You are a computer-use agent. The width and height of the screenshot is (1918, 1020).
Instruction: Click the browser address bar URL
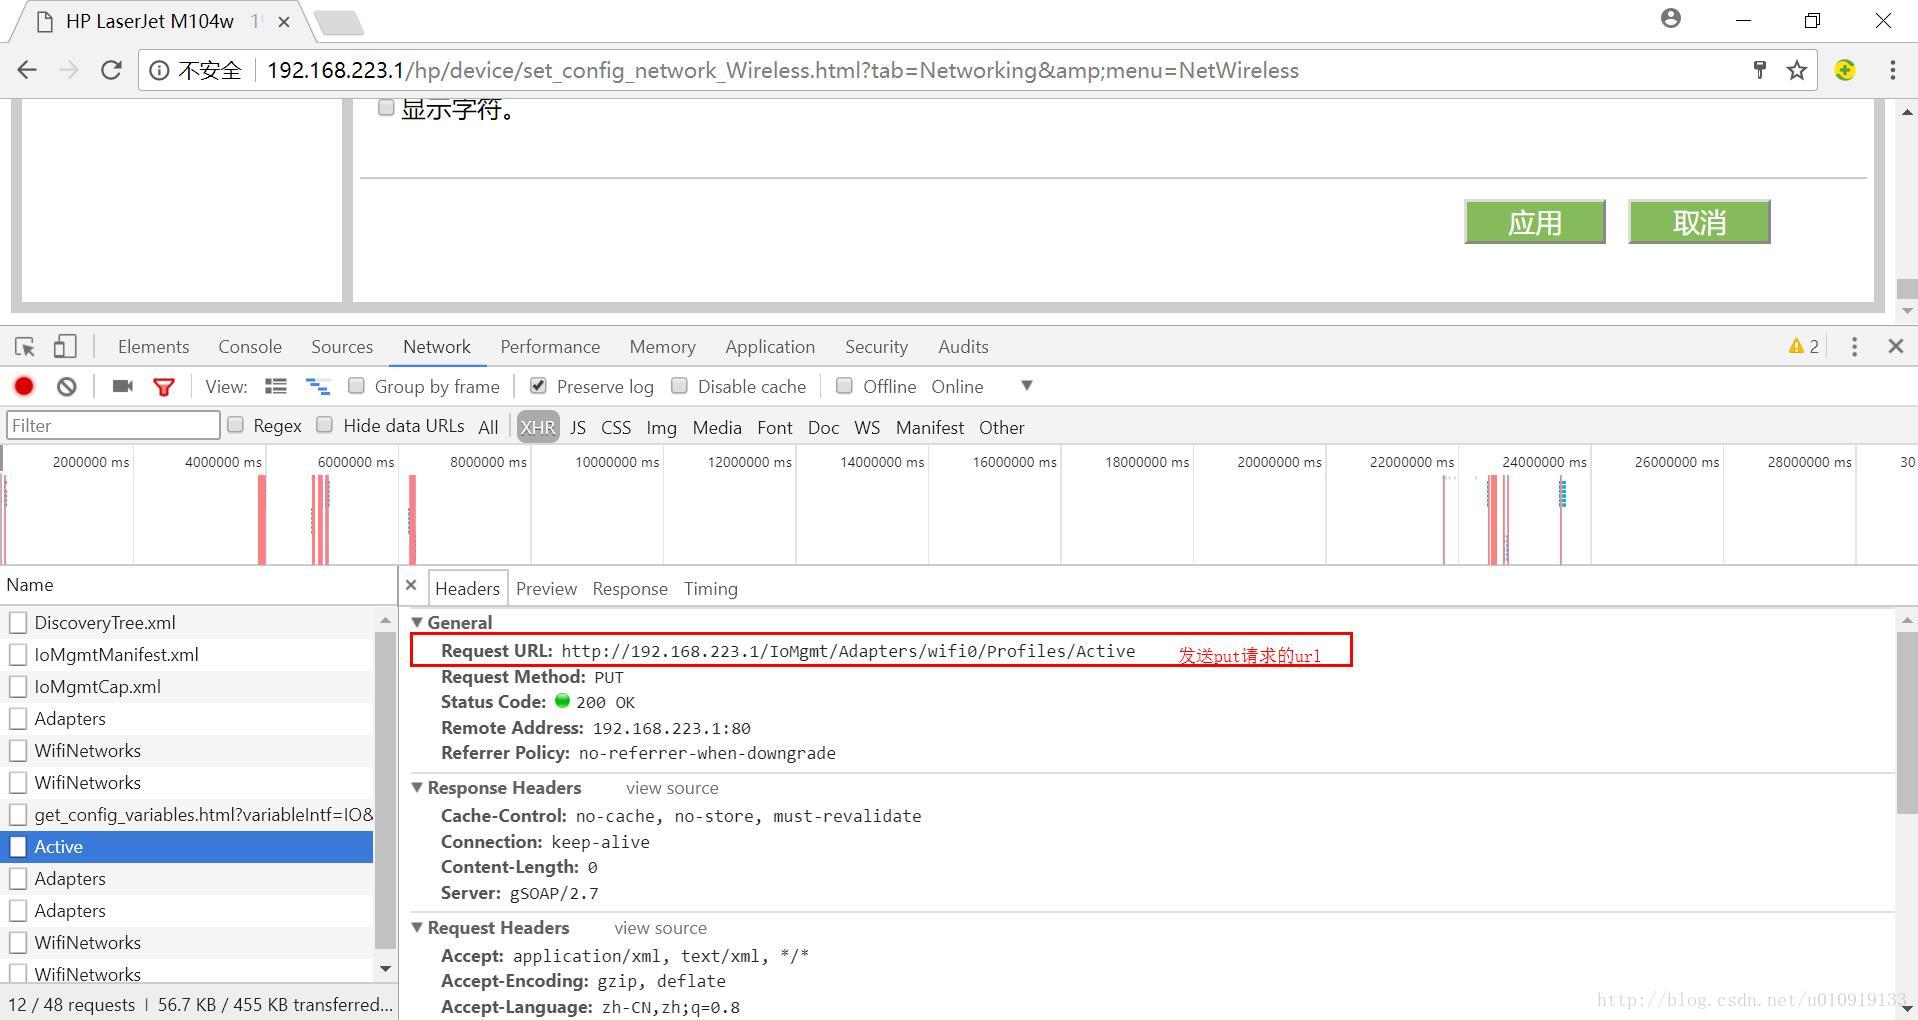click(x=782, y=70)
